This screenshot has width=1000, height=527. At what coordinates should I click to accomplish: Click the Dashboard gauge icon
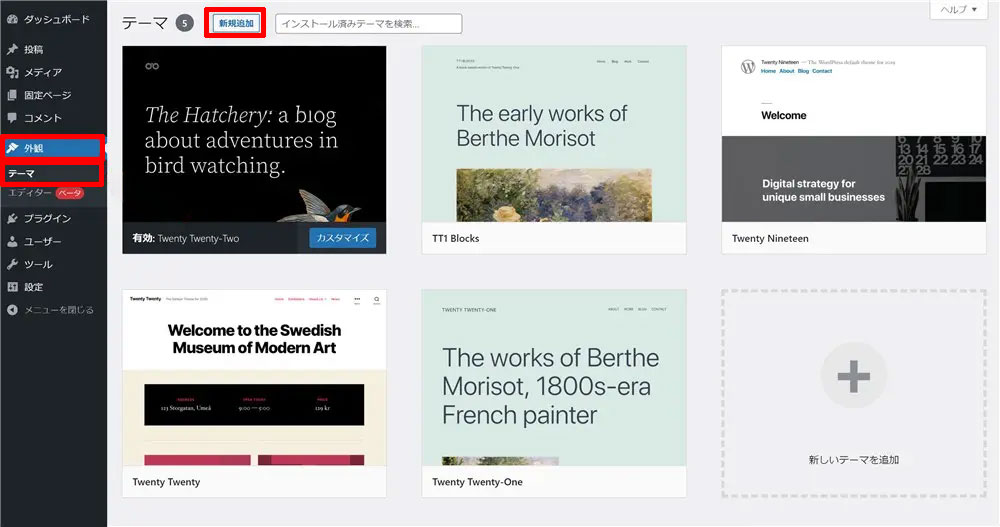coord(12,20)
